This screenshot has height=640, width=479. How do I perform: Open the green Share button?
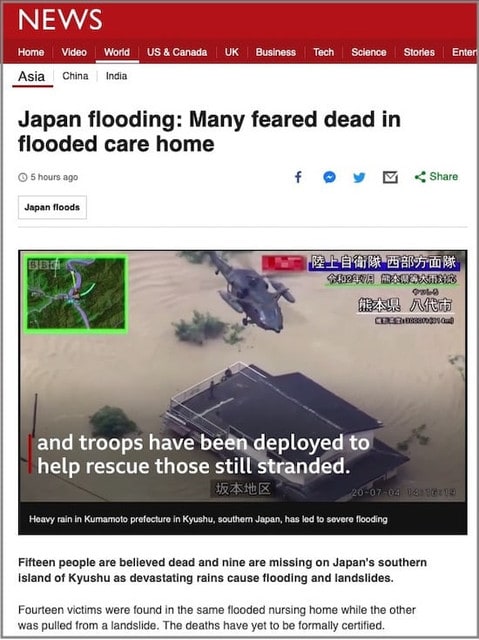coord(436,177)
